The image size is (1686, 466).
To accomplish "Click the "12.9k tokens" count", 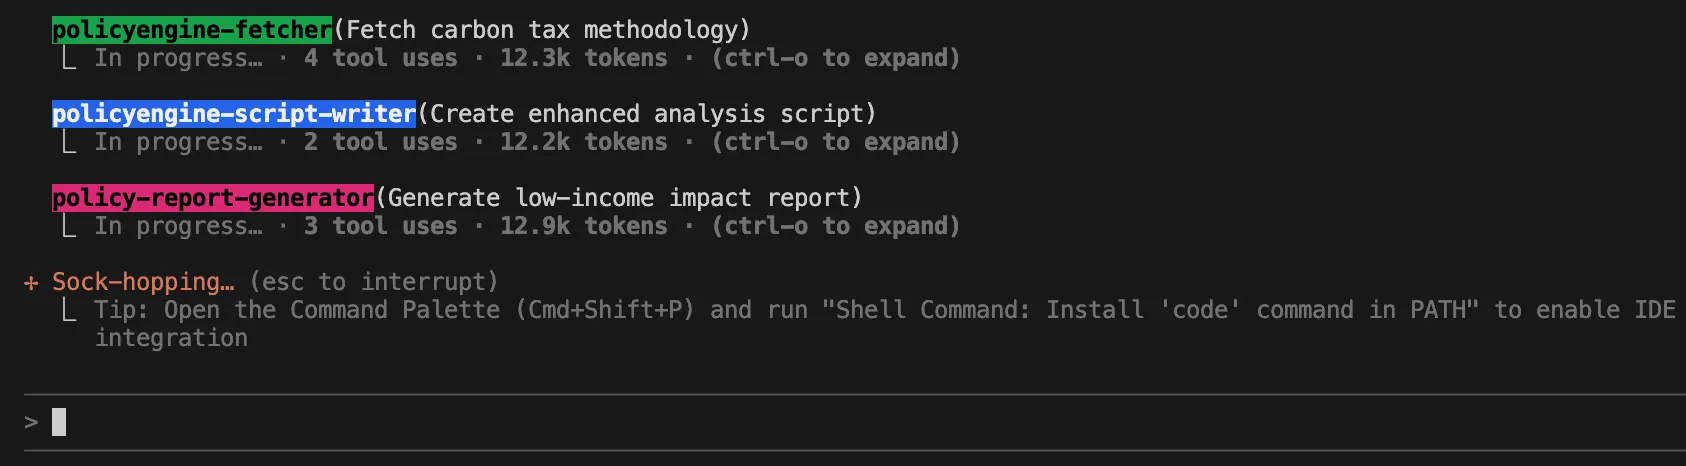I will tap(583, 227).
